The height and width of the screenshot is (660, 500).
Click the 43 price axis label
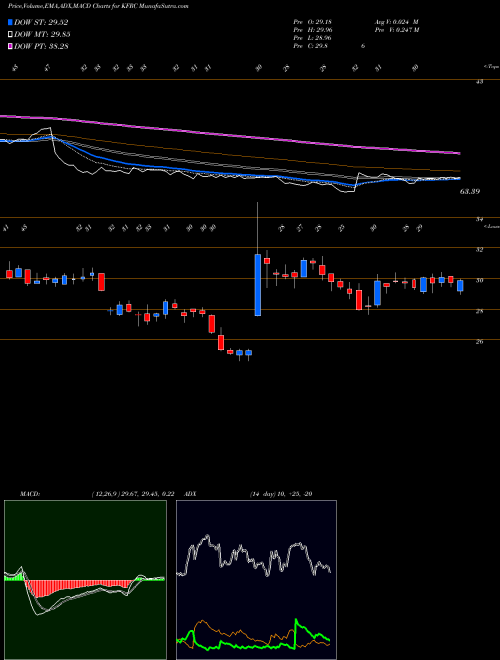[479, 82]
